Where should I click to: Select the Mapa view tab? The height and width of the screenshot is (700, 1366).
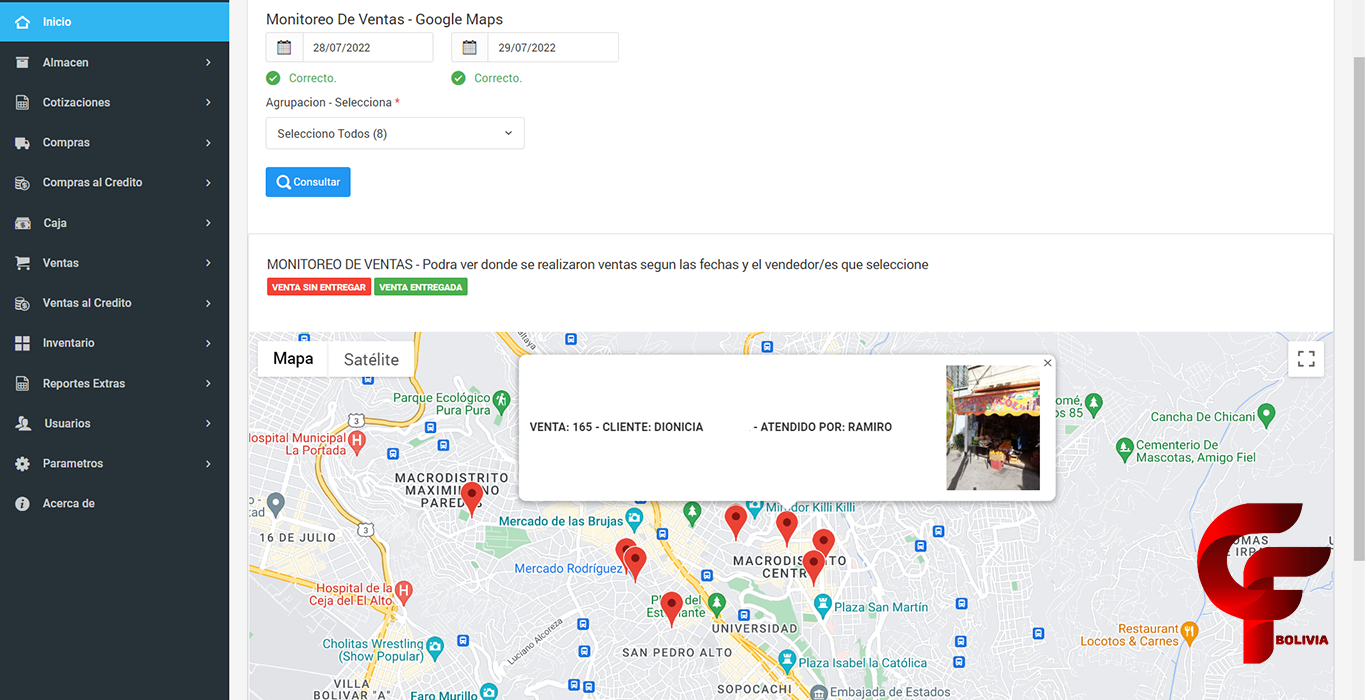pos(293,359)
